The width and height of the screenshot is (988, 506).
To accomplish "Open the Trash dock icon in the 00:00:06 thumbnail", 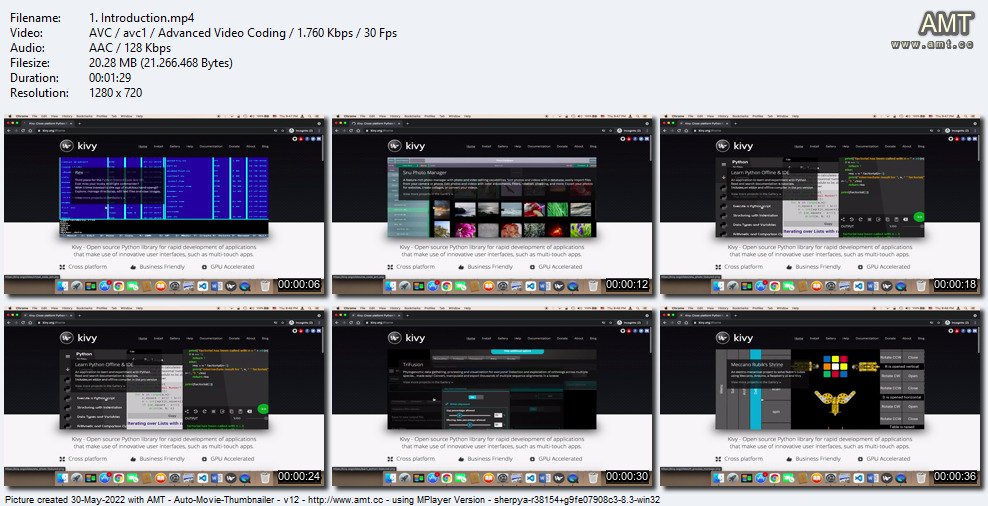I will (265, 286).
